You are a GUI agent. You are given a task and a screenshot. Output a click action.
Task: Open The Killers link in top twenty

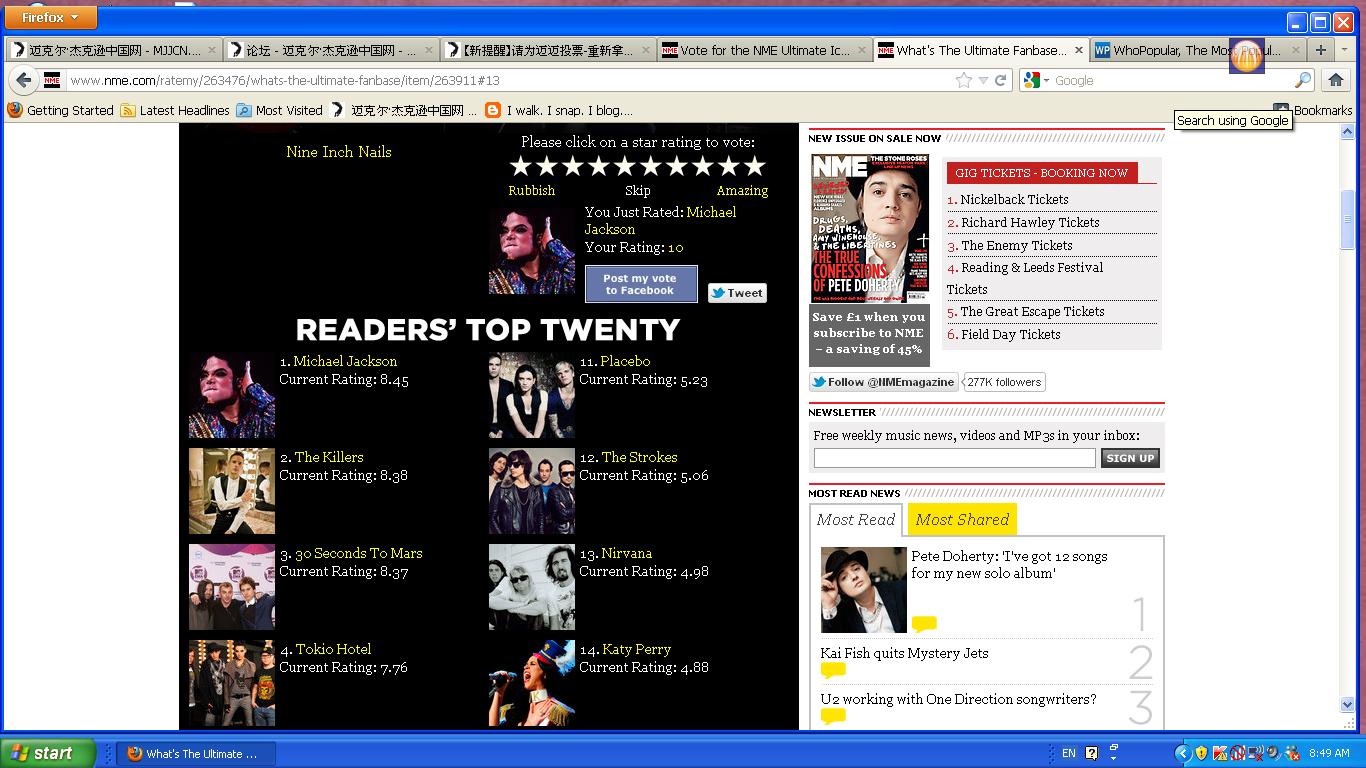328,457
